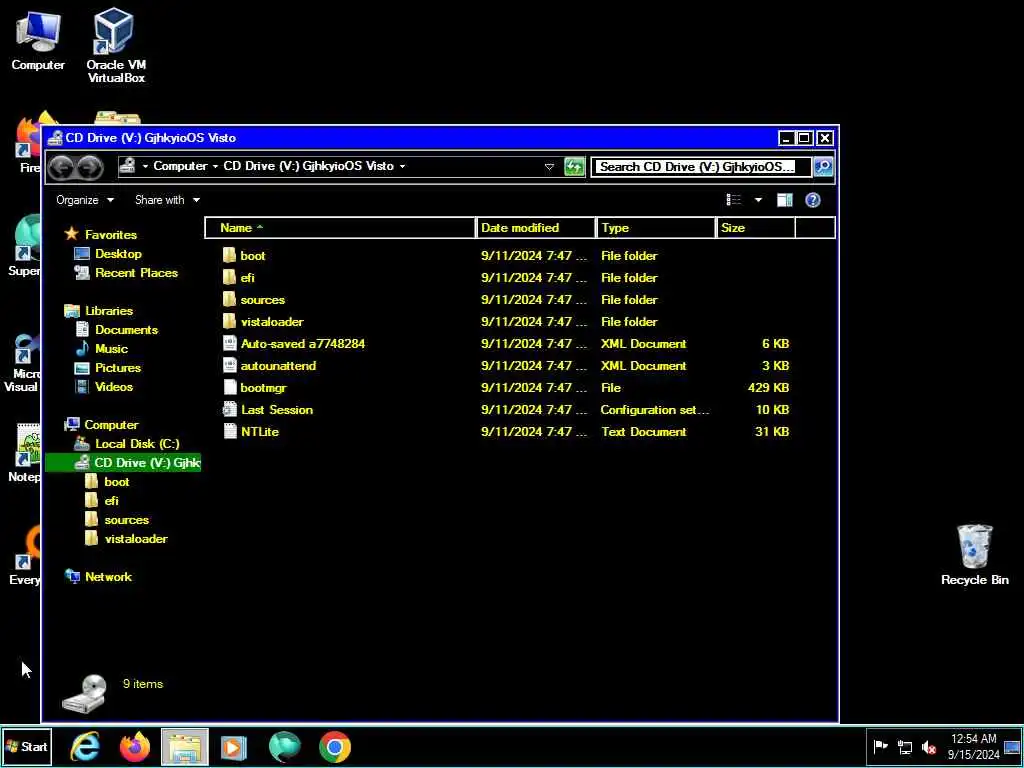The width and height of the screenshot is (1024, 768).
Task: Sort by the Size column header
Action: [756, 228]
